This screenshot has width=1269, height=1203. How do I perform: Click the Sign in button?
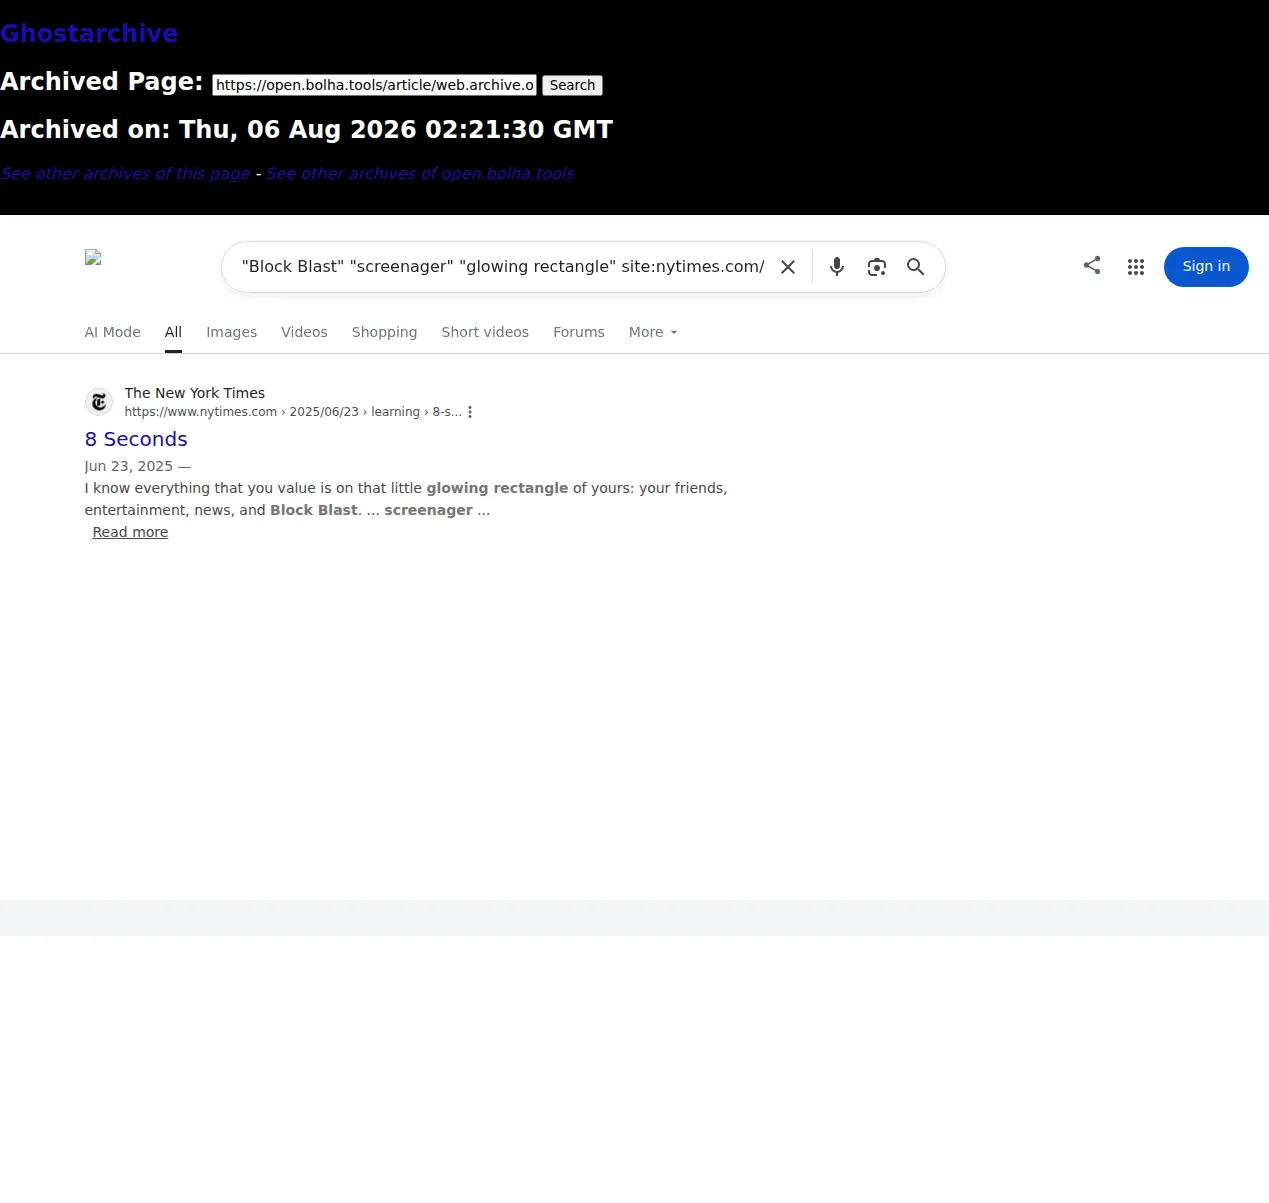click(1206, 267)
